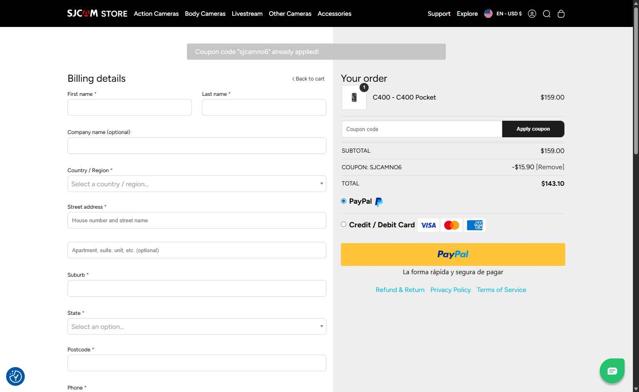Open the Support menu

[x=439, y=14]
